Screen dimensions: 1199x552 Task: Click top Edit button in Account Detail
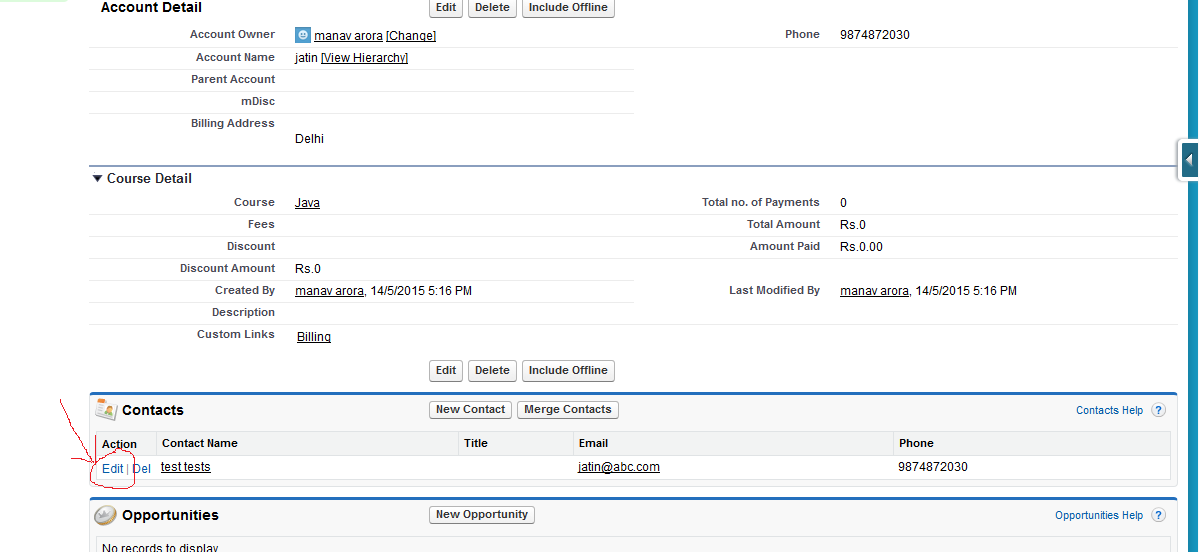pos(446,8)
